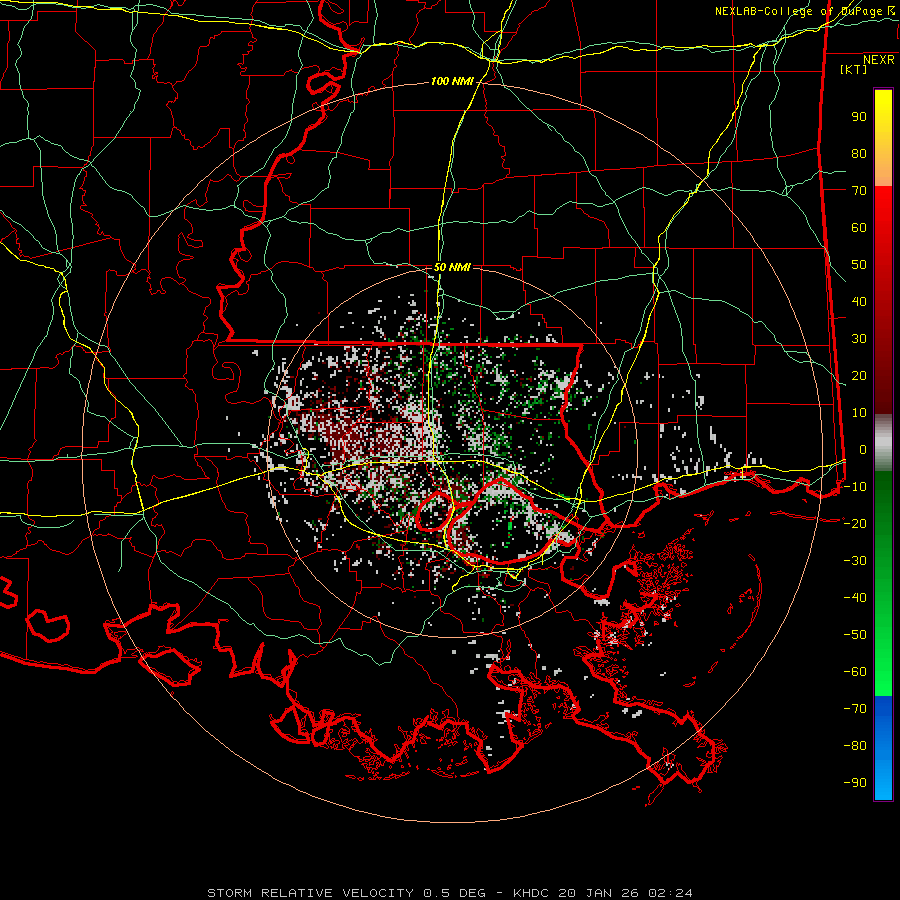Click the [KT] units label
This screenshot has height=900, width=900.
coord(853,69)
